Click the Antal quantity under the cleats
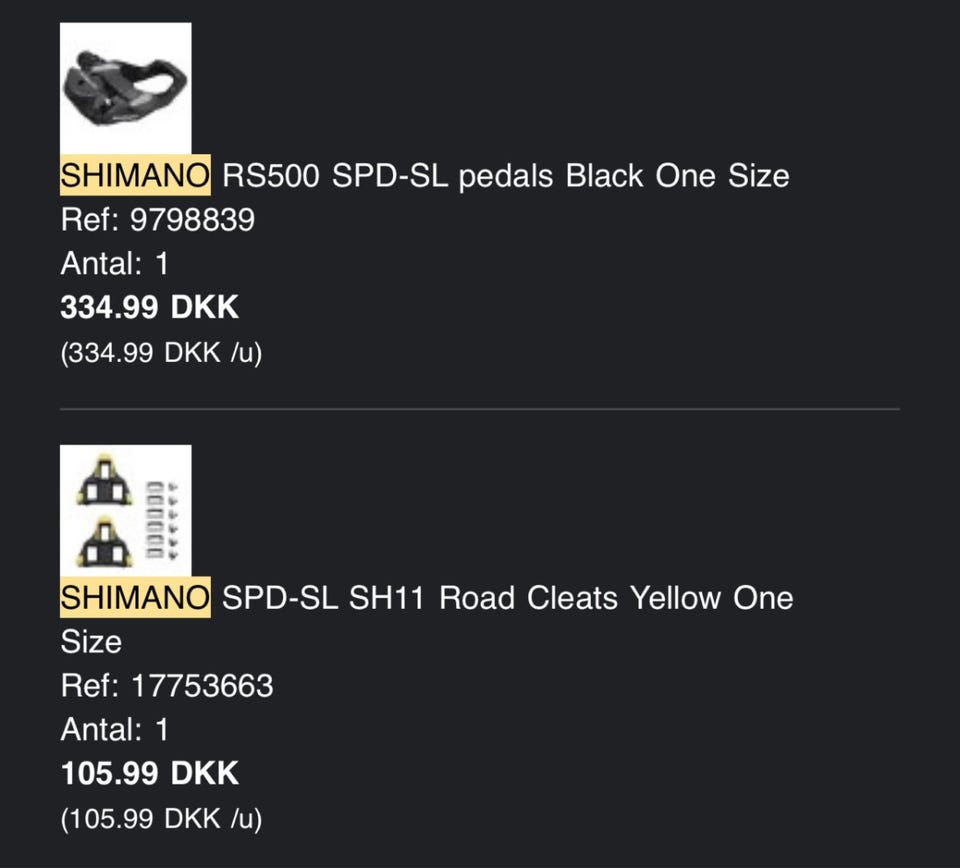The width and height of the screenshot is (960, 868). [115, 730]
